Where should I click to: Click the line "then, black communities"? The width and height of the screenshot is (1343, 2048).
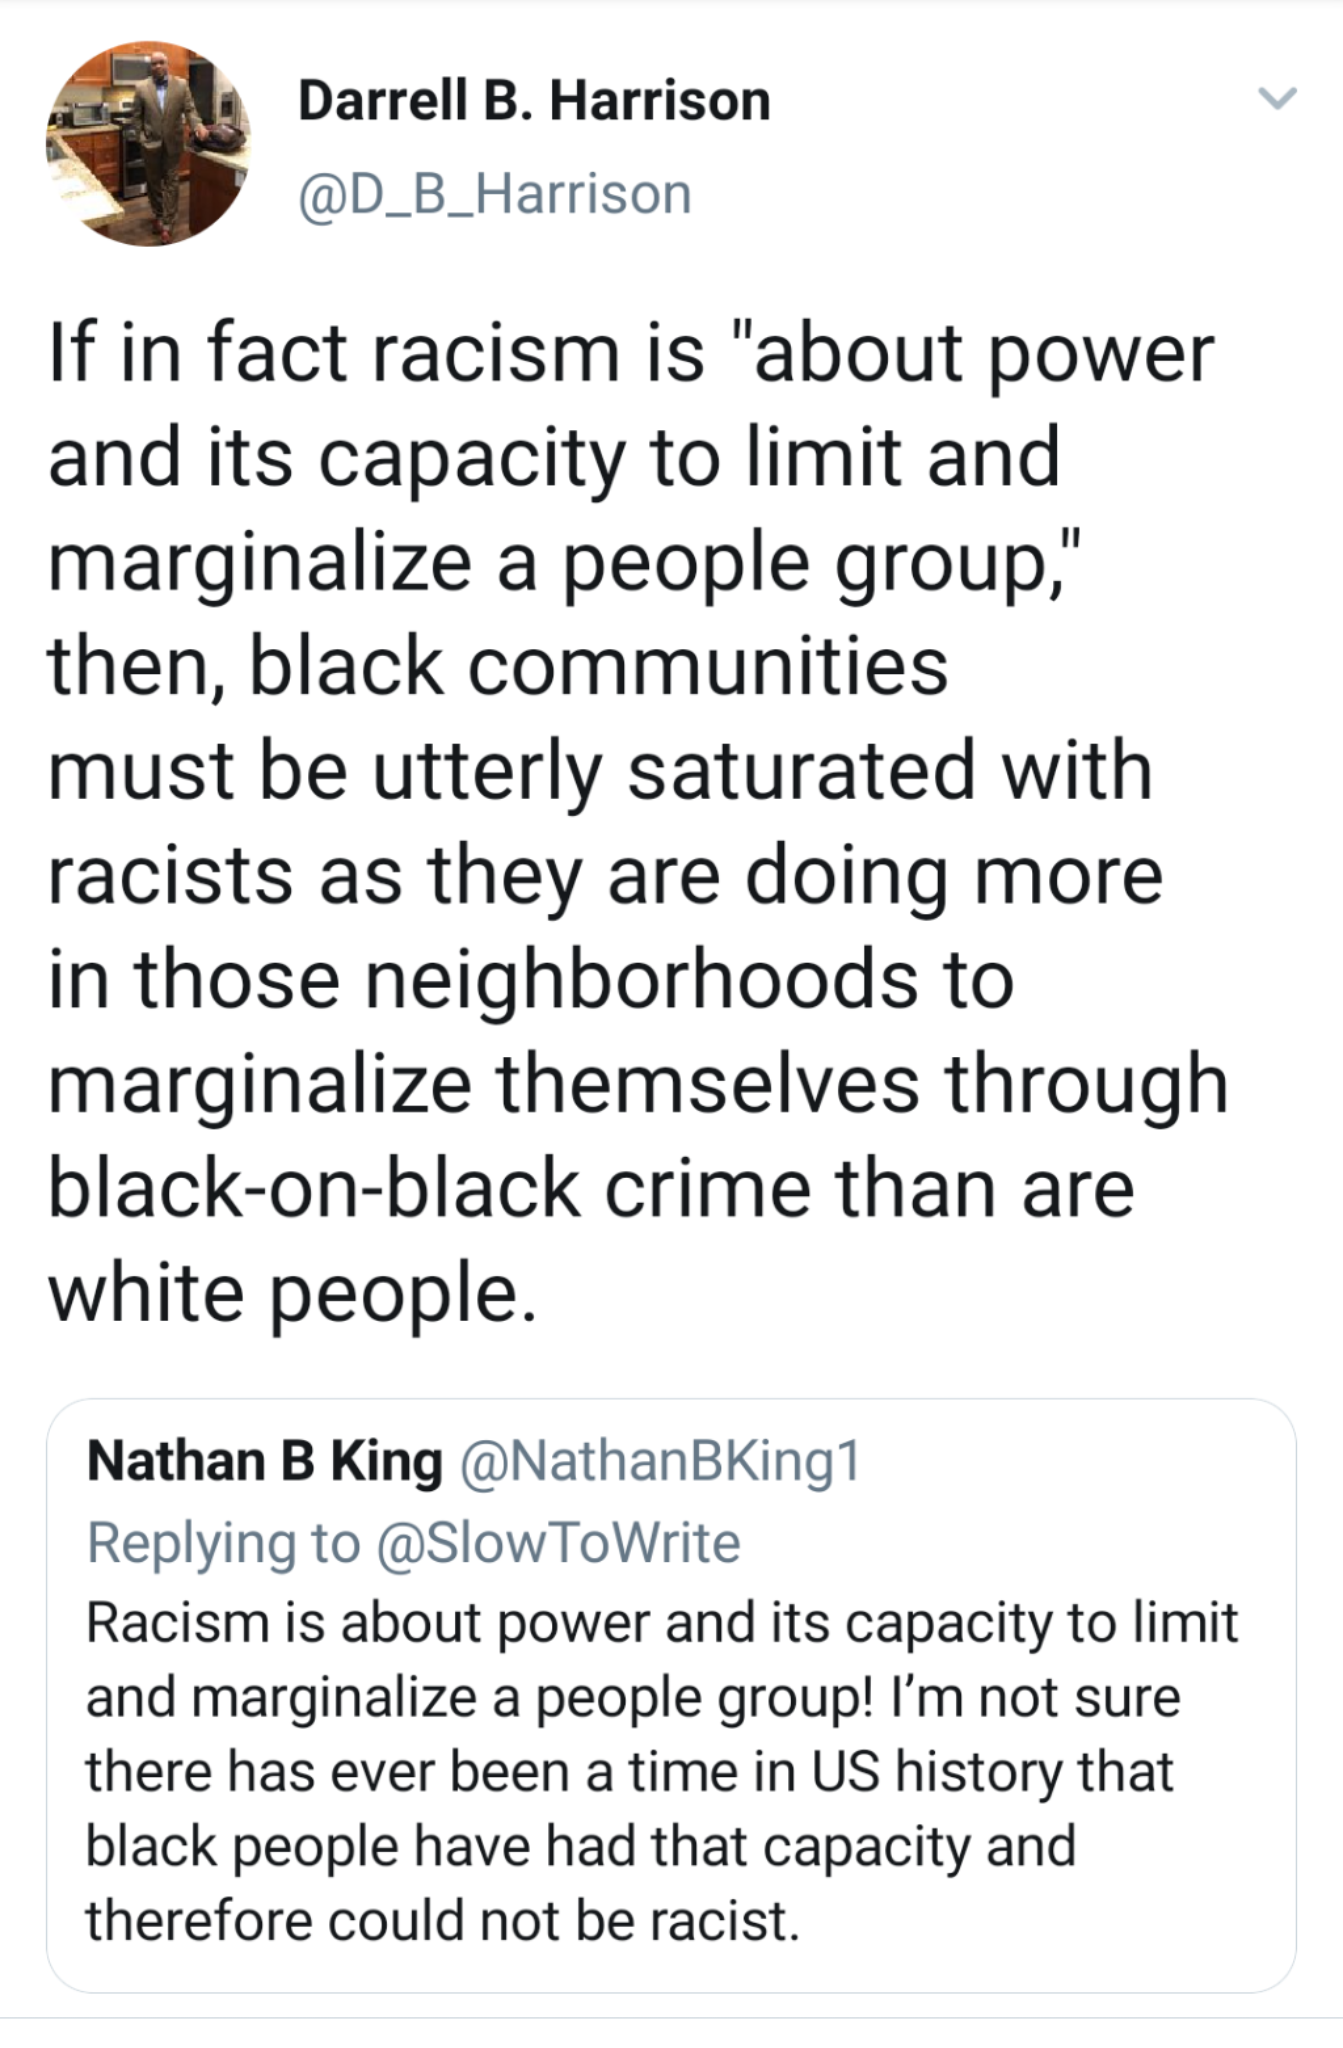tap(498, 666)
